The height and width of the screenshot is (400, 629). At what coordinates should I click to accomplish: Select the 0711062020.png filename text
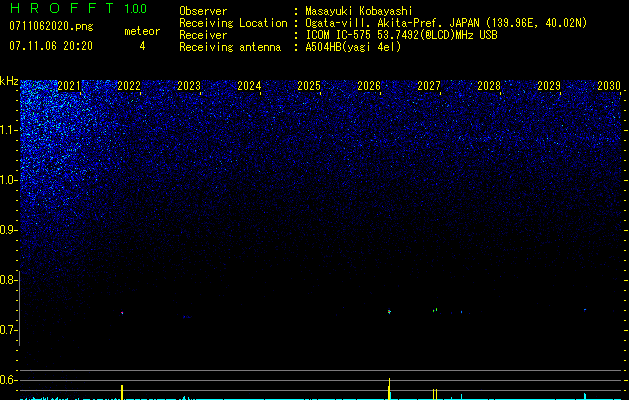point(51,27)
